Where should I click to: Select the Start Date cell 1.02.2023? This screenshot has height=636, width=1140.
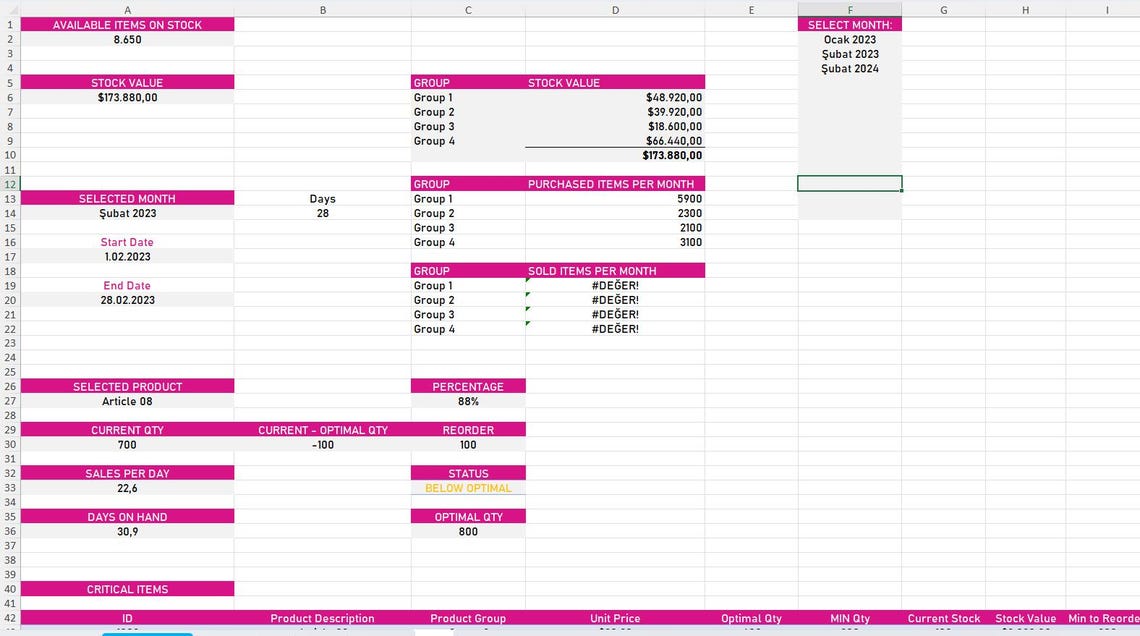pos(127,256)
